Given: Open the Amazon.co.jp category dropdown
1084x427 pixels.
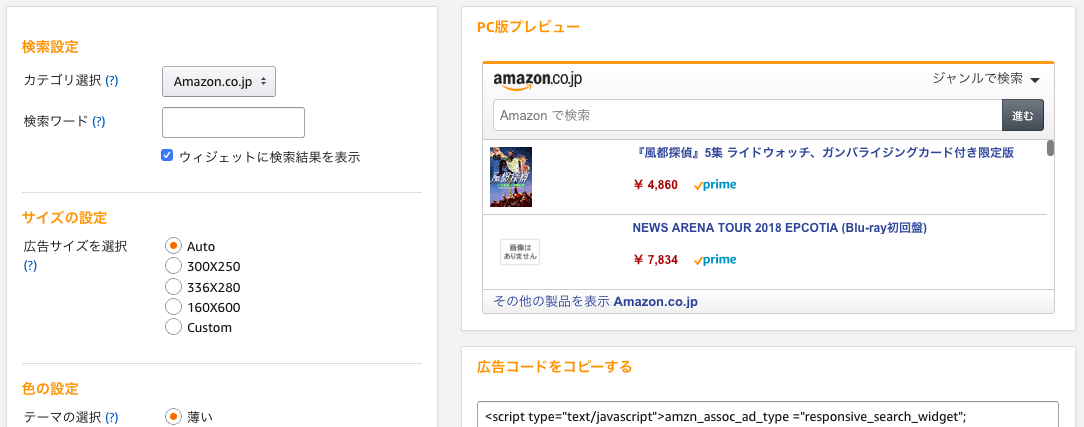Looking at the screenshot, I should pyautogui.click(x=218, y=82).
